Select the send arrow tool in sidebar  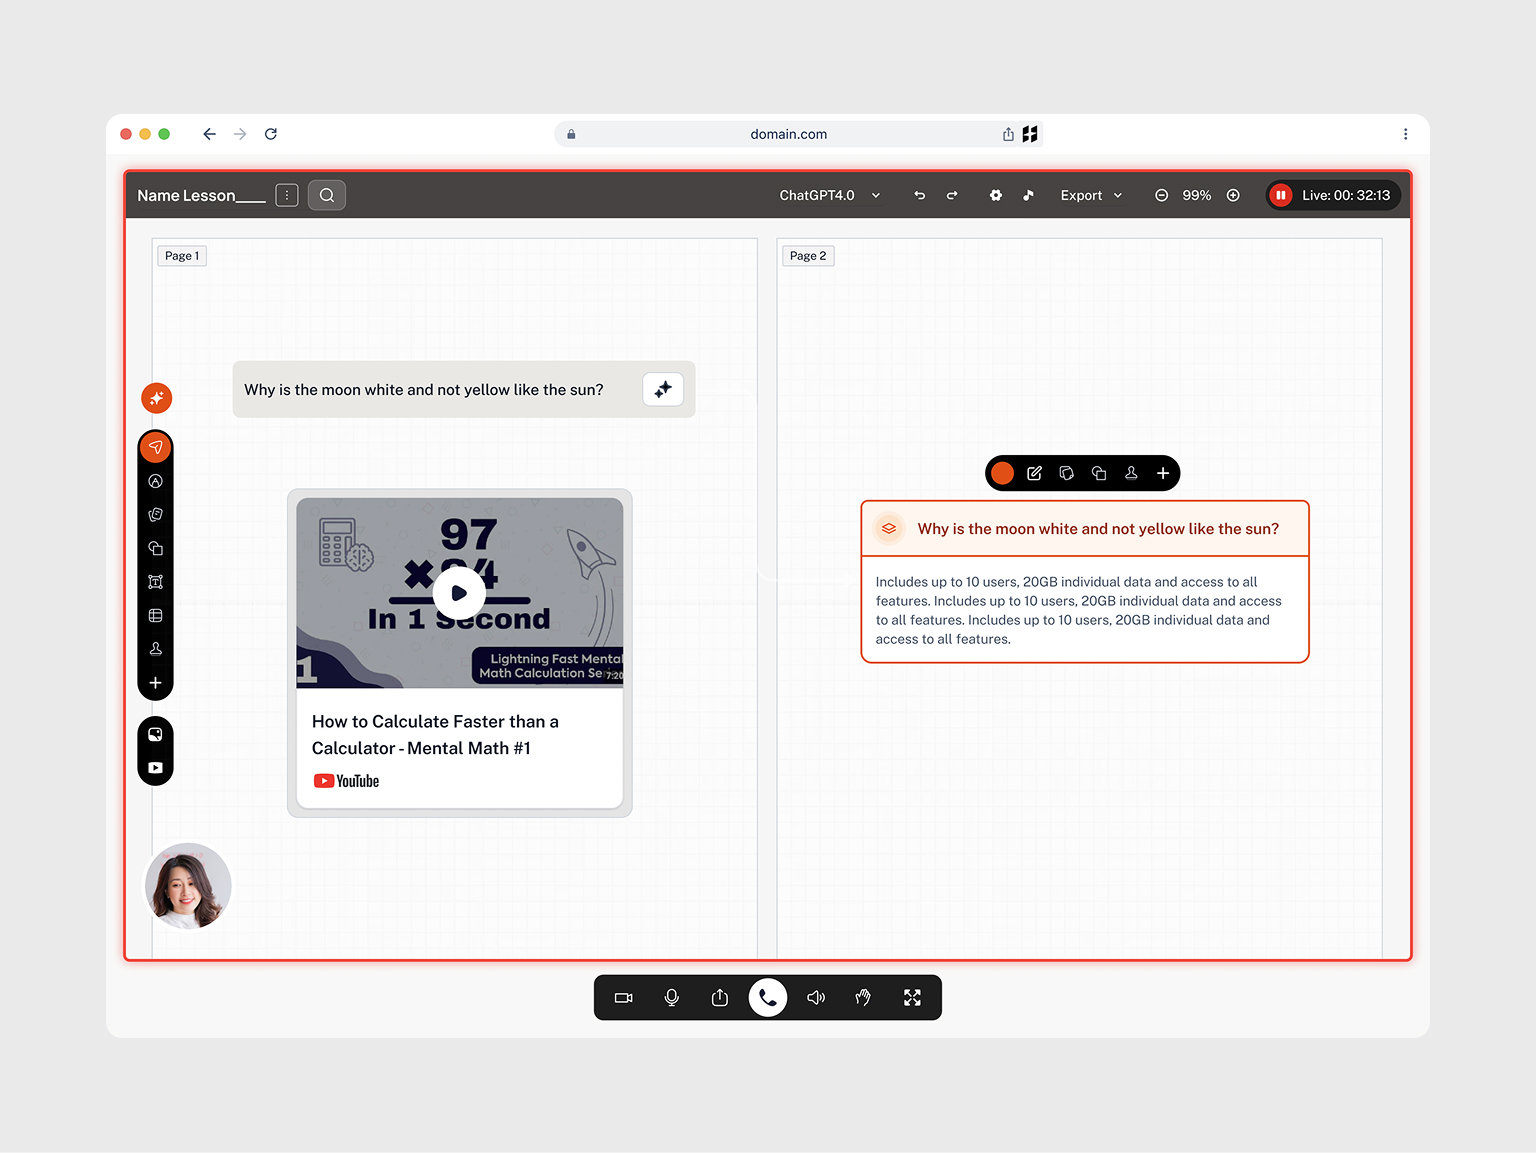156,447
